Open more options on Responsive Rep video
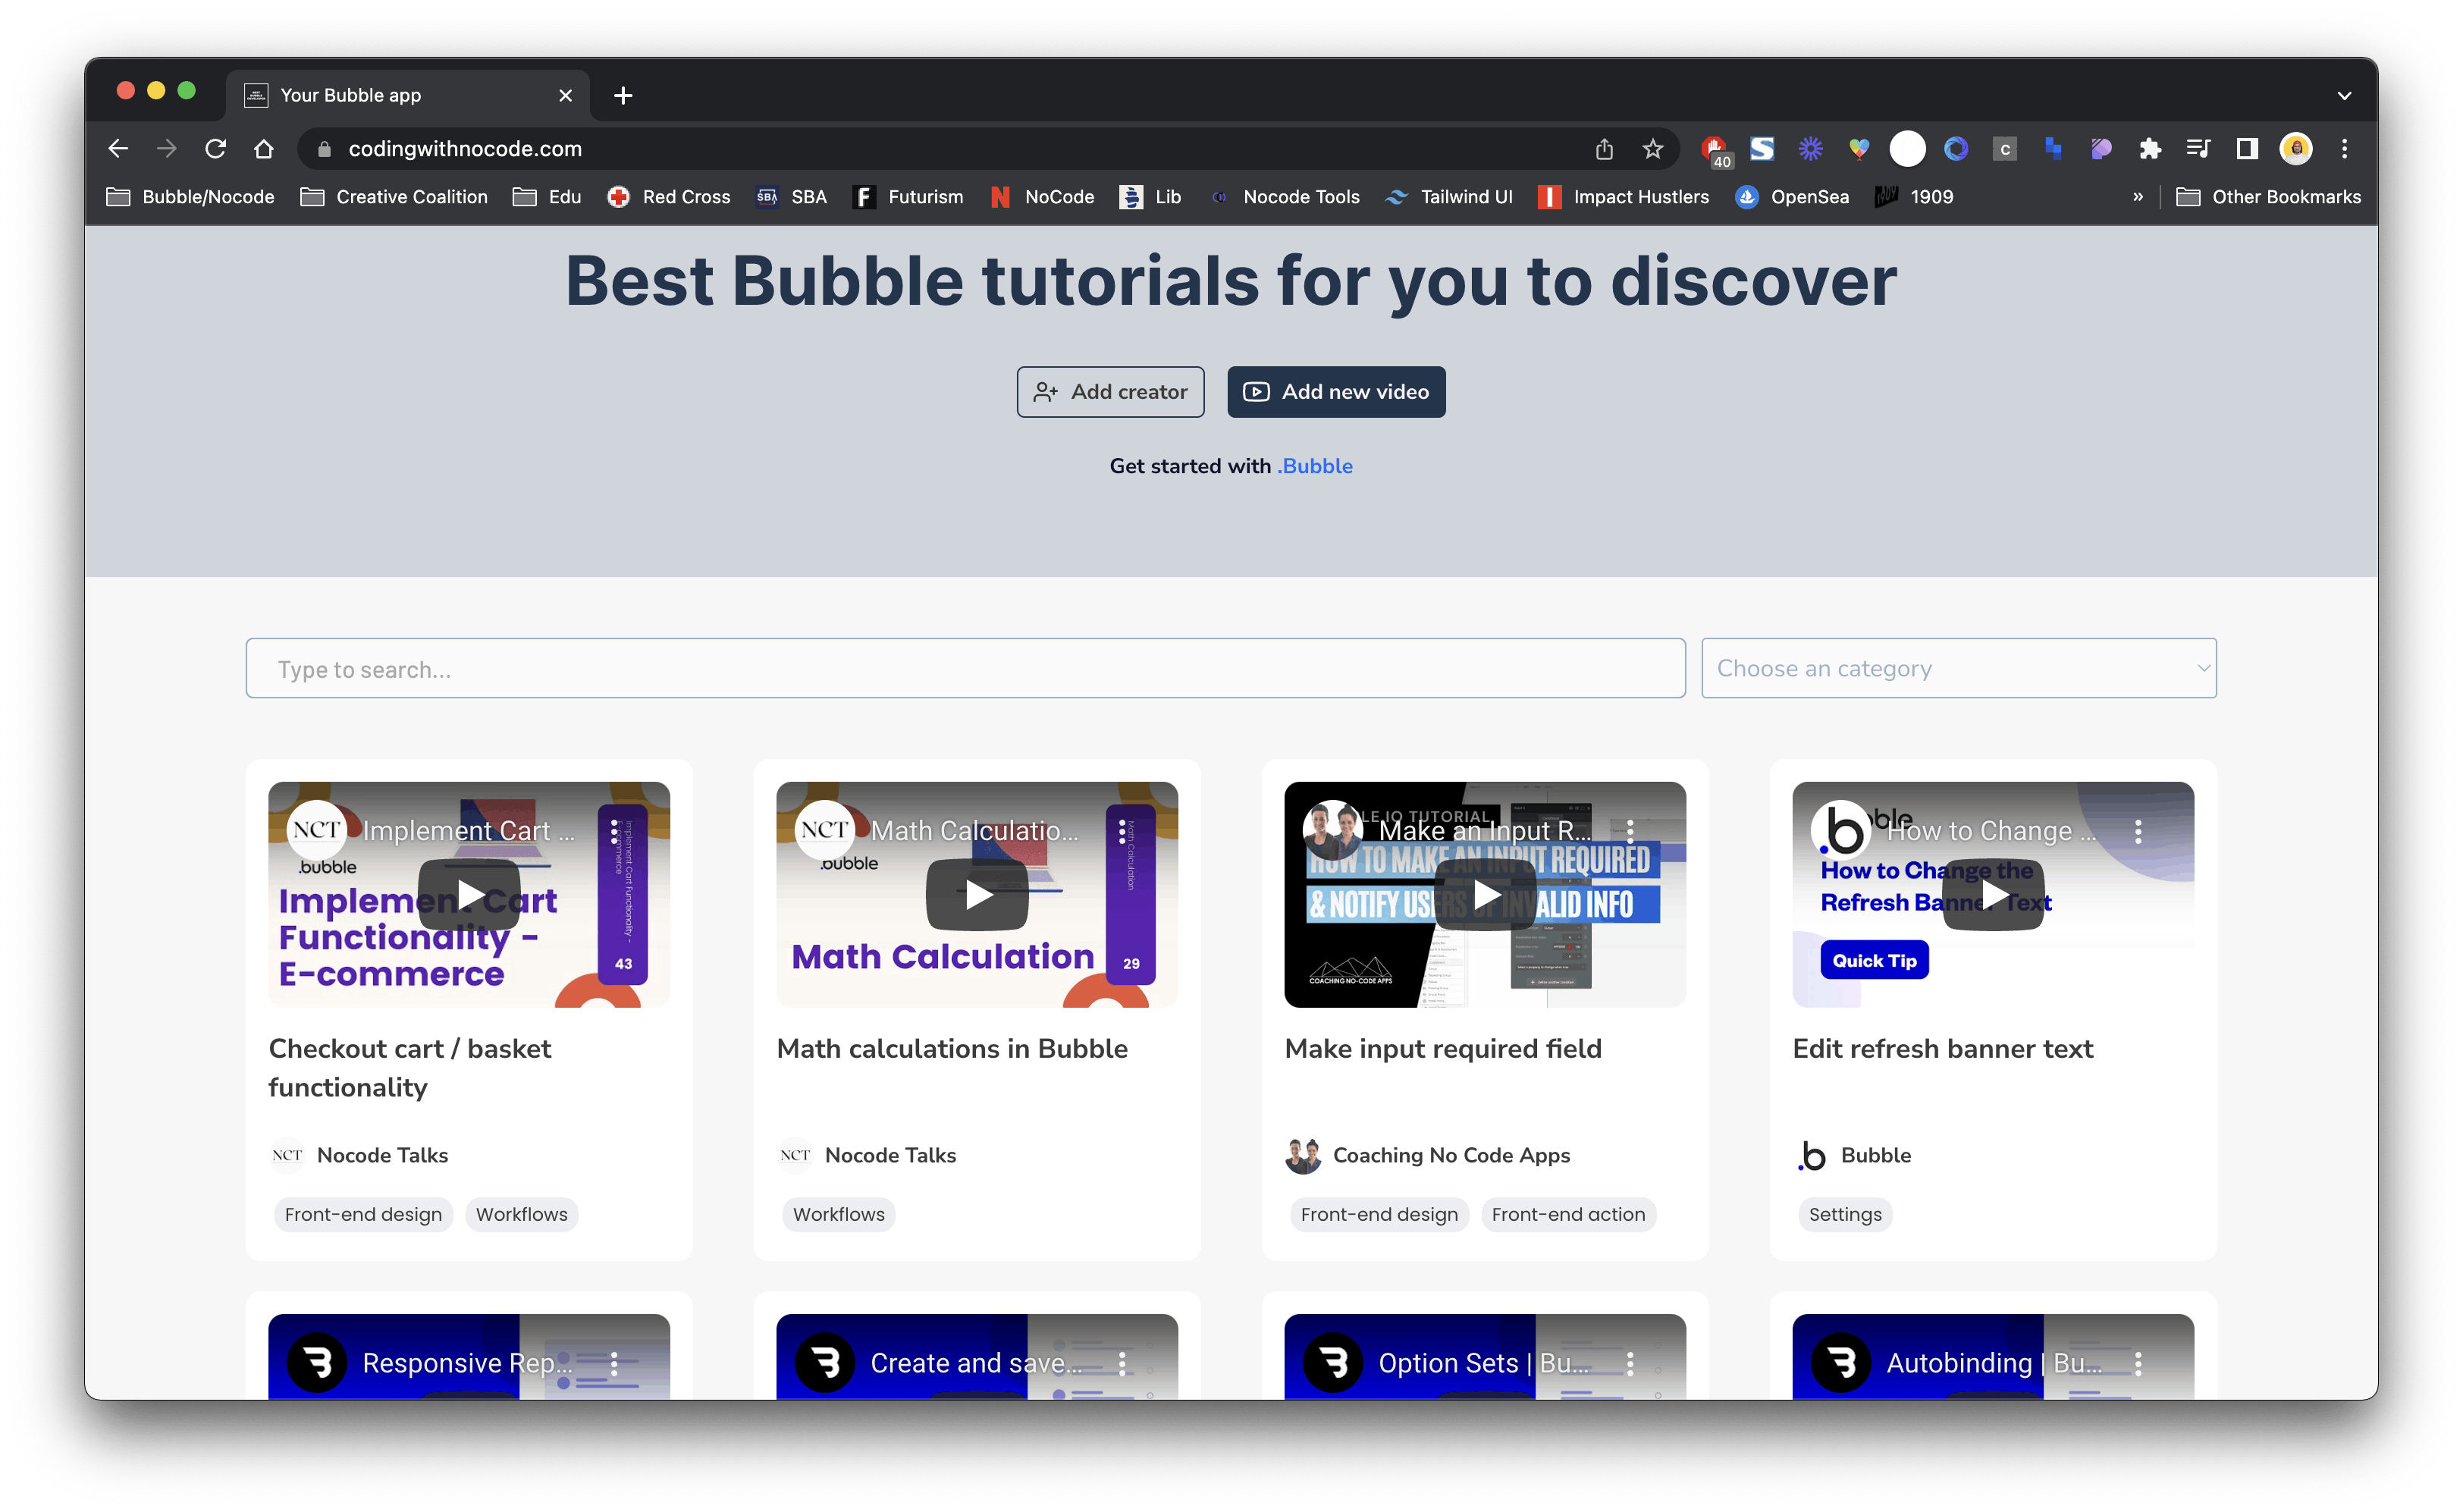Viewport: 2463px width, 1512px height. coord(614,1363)
